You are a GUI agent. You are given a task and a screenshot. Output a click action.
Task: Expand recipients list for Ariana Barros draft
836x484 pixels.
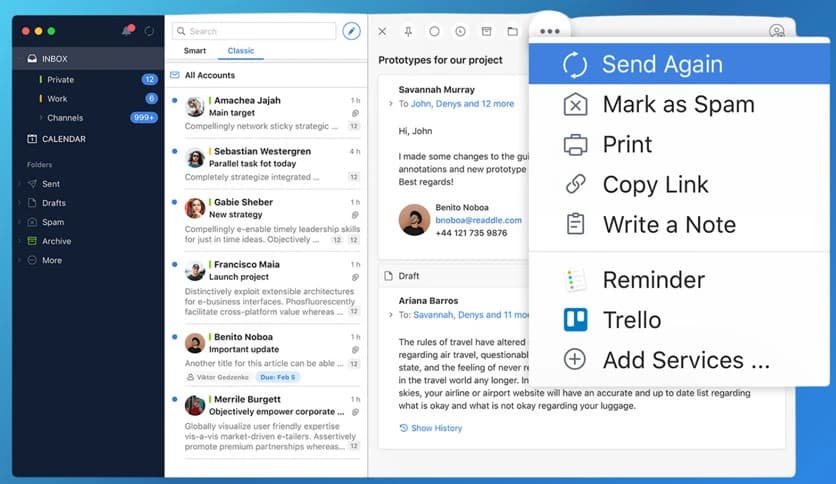tap(391, 314)
